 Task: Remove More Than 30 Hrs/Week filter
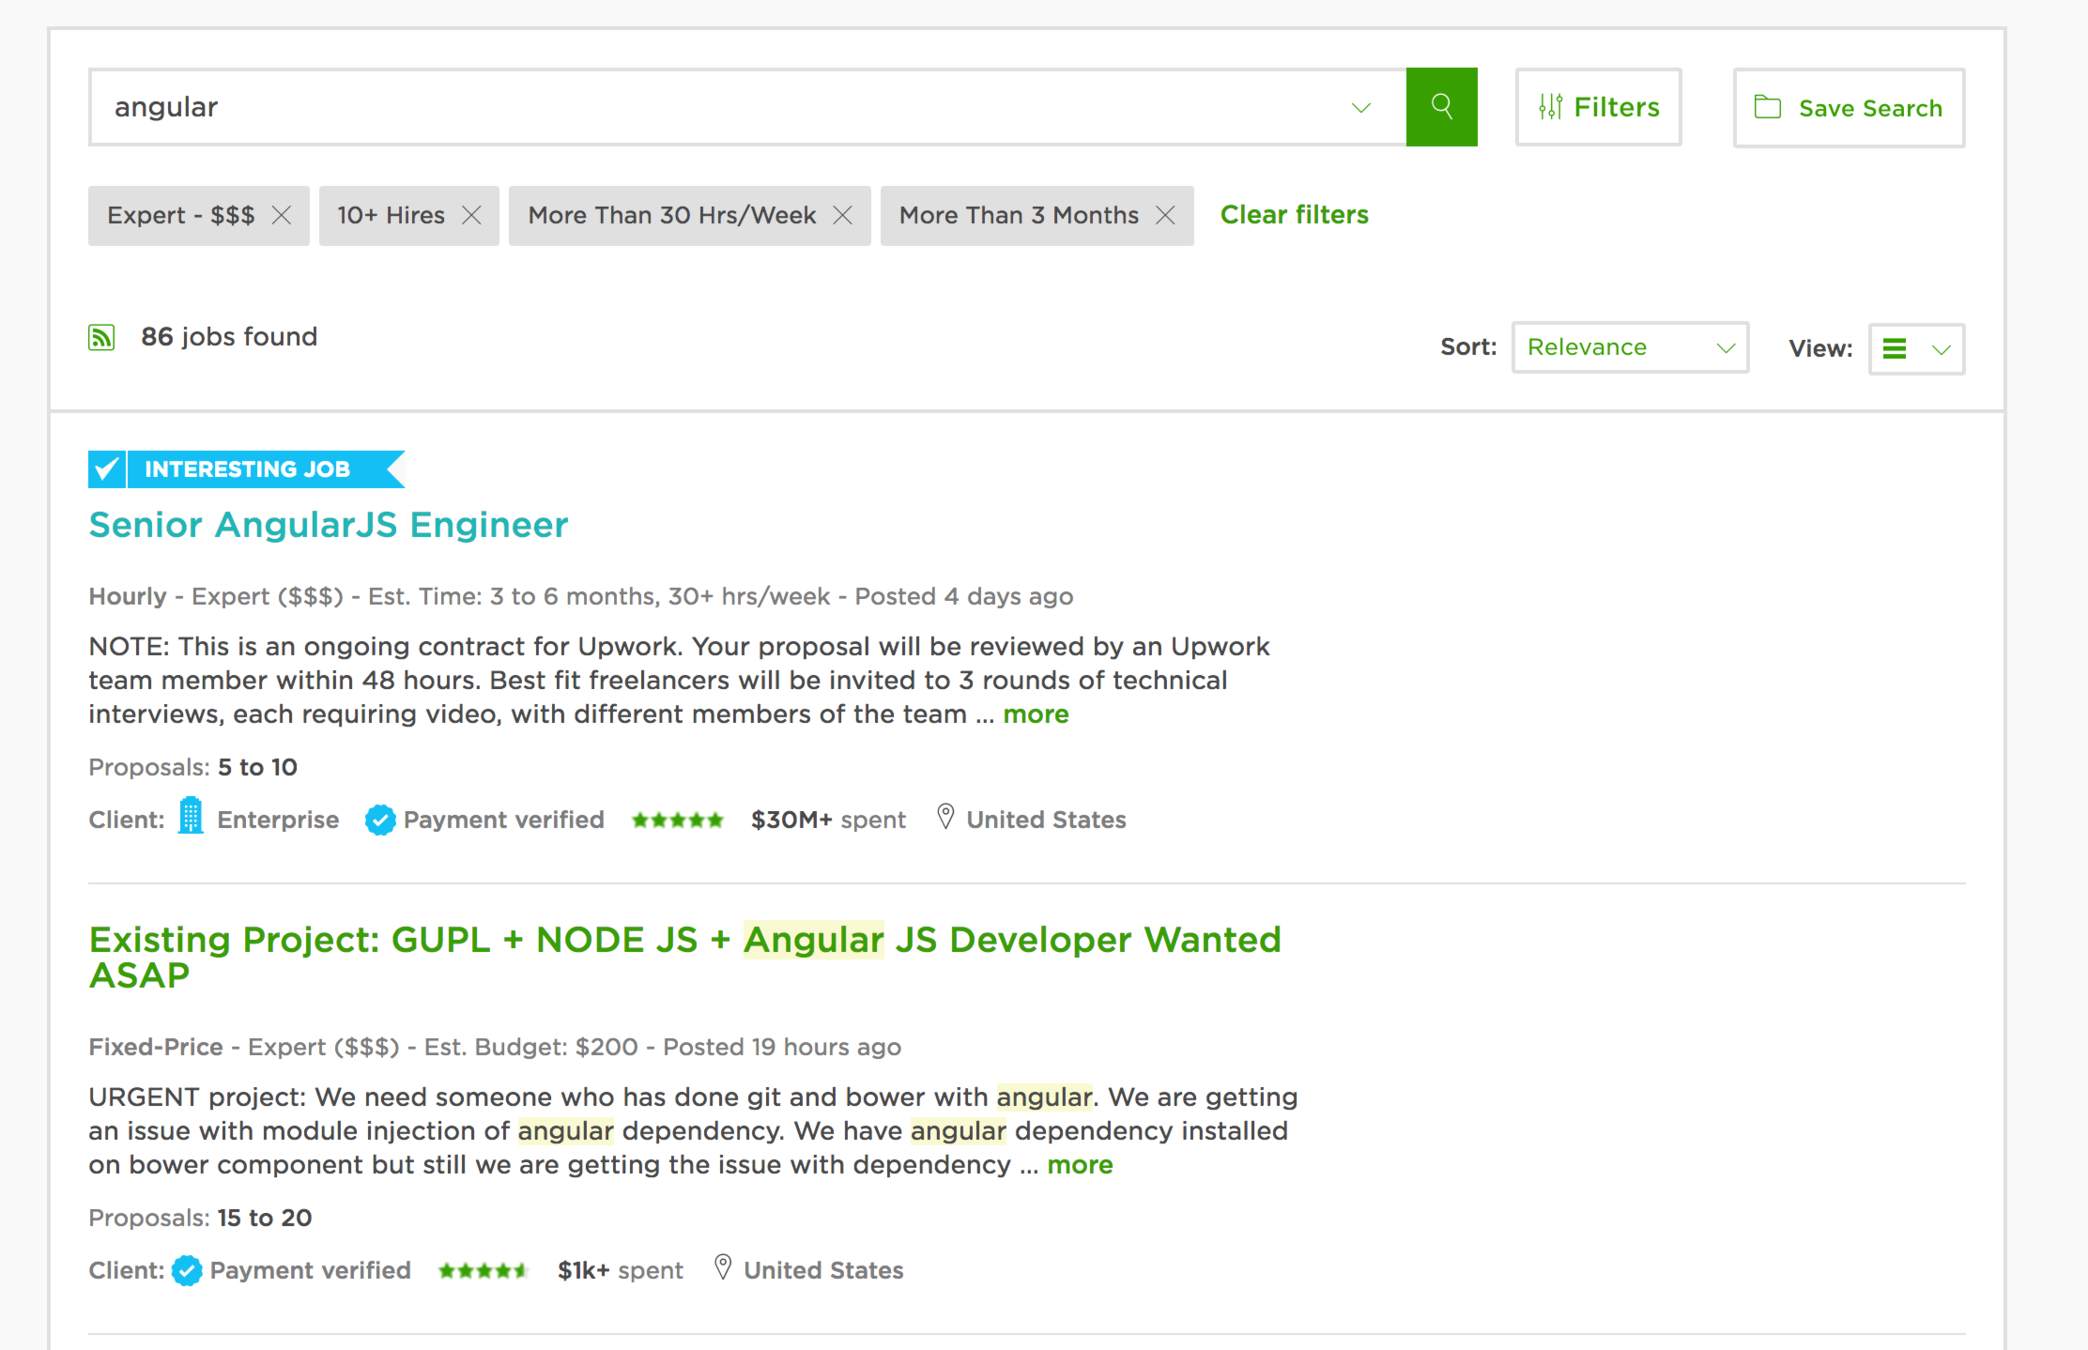tap(843, 216)
